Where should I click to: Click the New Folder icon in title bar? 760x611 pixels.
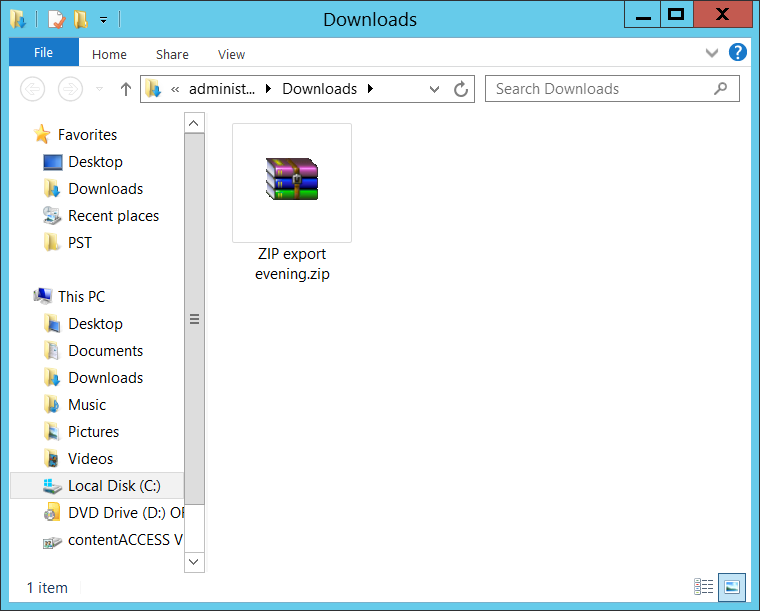click(x=80, y=19)
